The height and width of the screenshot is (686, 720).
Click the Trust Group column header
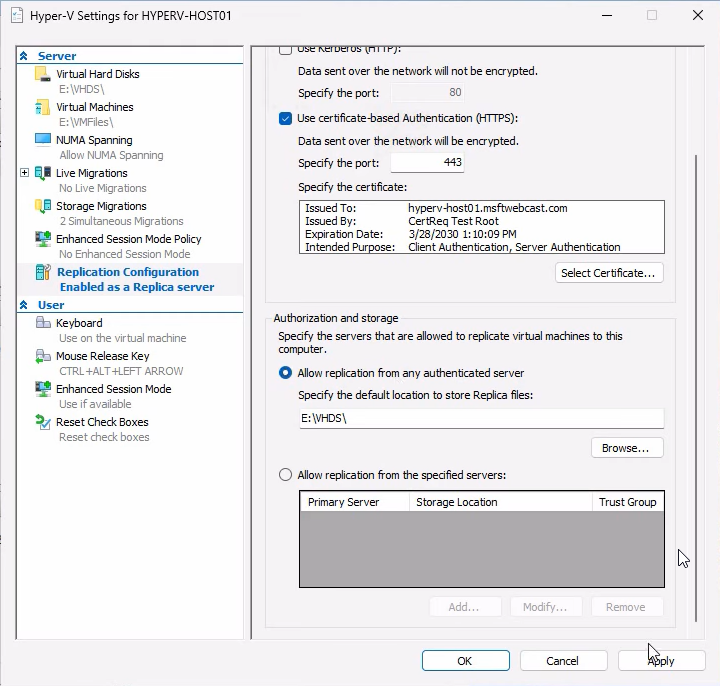point(628,502)
